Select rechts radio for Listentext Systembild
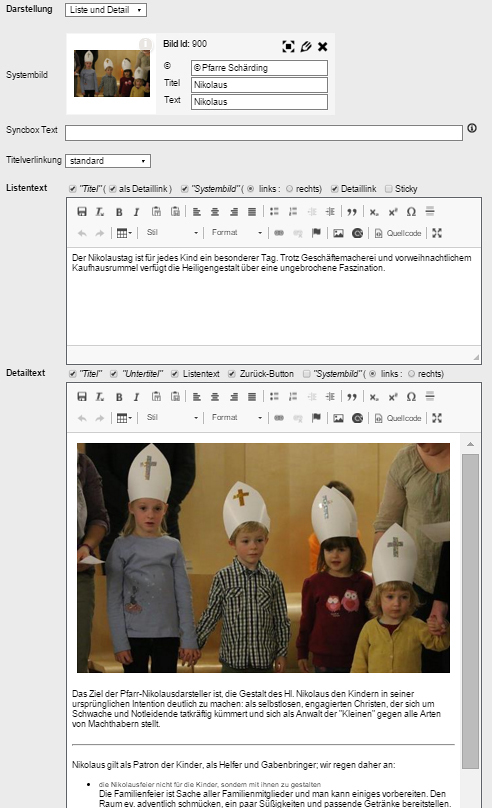Viewport: 492px width, 808px height. (289, 189)
